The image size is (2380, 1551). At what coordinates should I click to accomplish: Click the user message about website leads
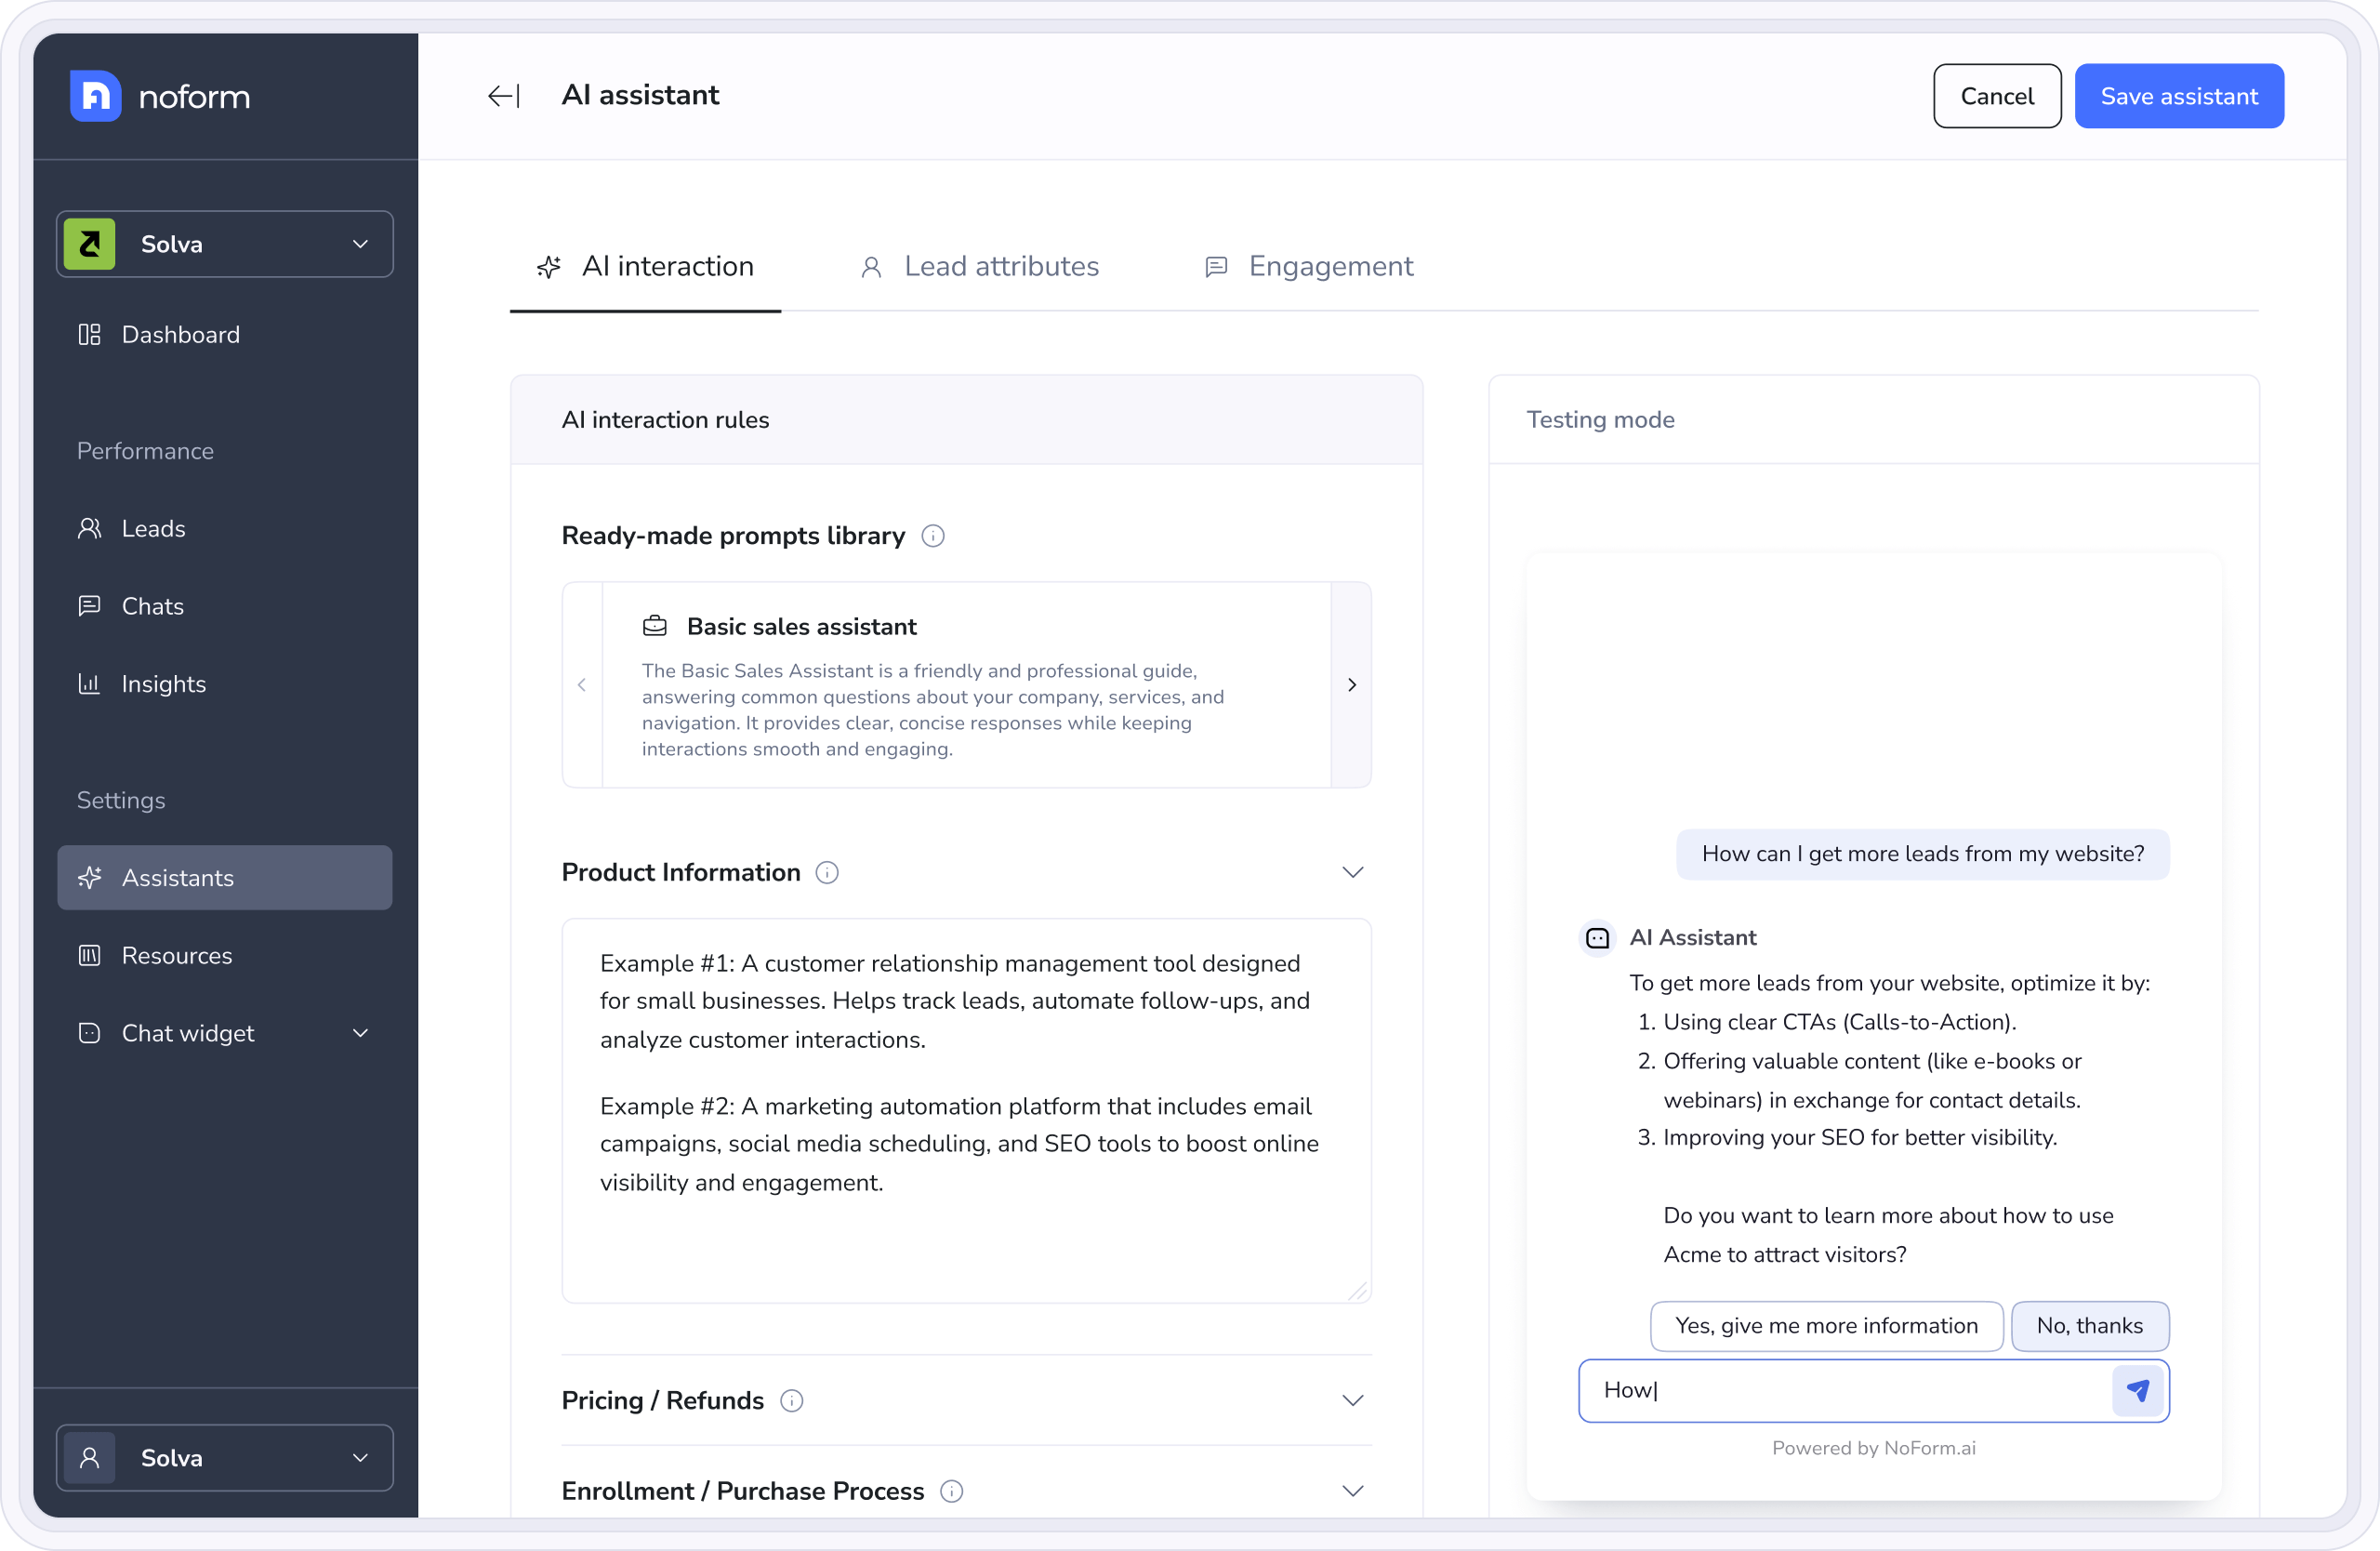(1923, 854)
